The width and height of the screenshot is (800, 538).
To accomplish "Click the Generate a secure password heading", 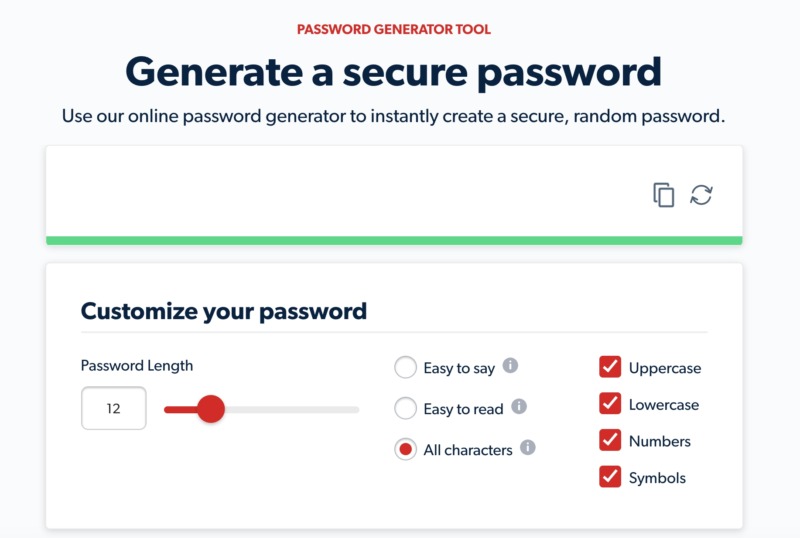I will tap(394, 73).
